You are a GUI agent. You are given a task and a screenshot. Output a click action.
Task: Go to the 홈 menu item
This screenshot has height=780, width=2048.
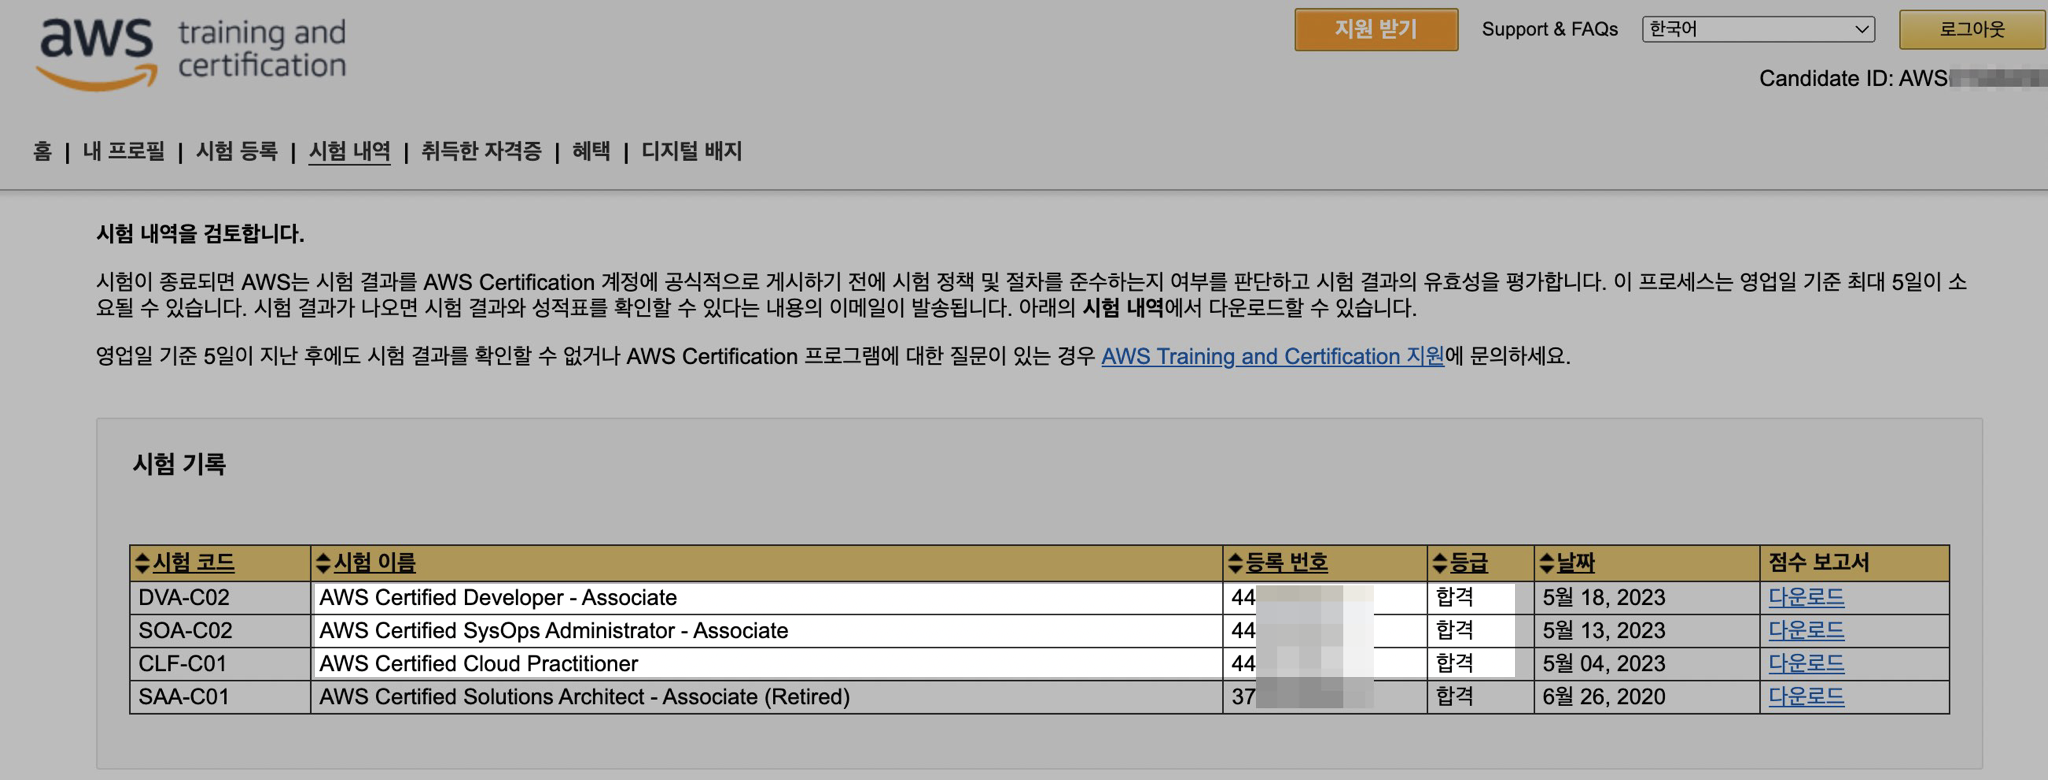(x=42, y=151)
